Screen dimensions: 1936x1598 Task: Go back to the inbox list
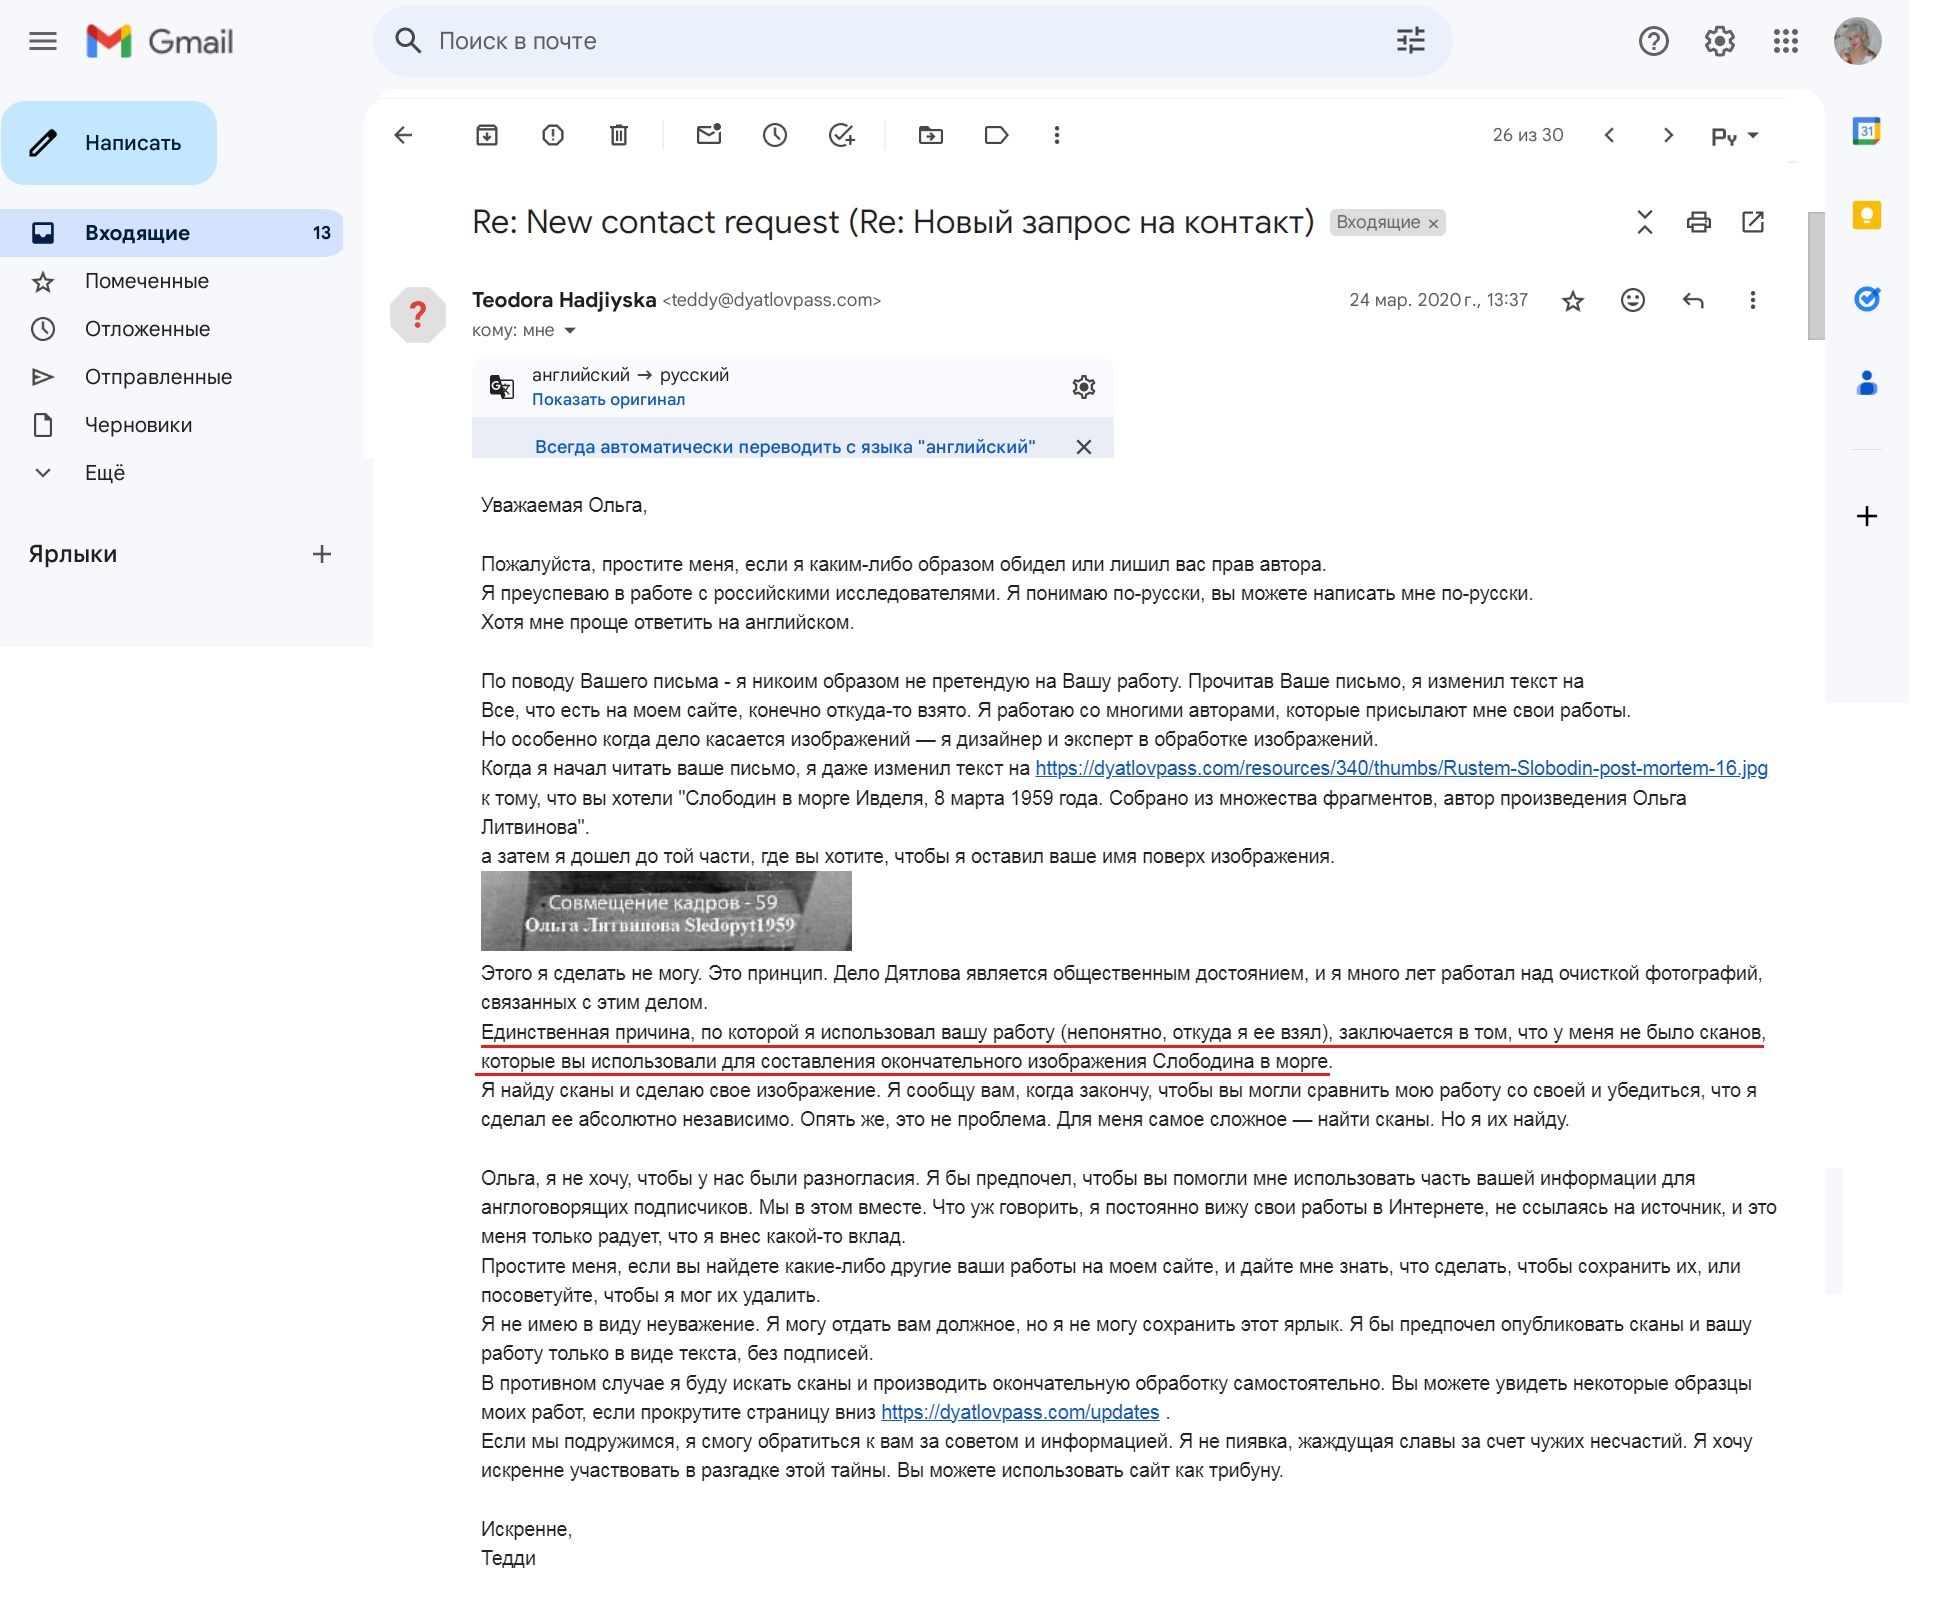tap(403, 135)
